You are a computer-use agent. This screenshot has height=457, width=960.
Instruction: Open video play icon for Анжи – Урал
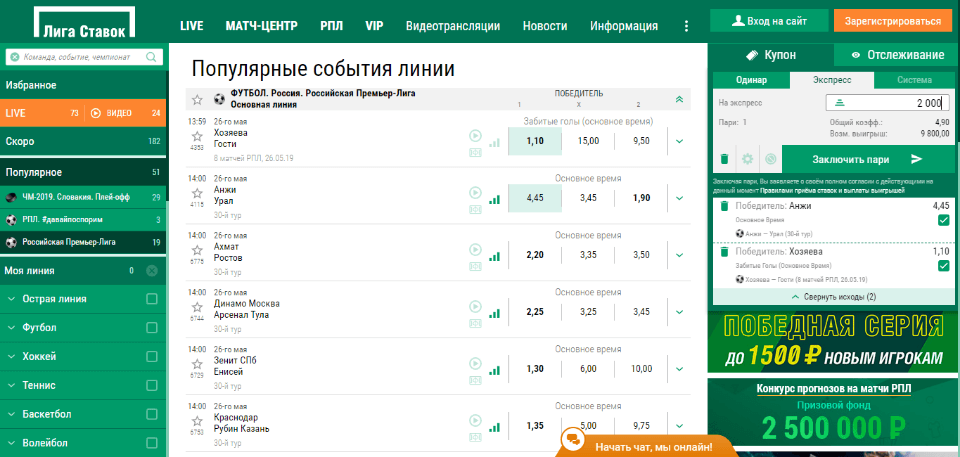[475, 192]
